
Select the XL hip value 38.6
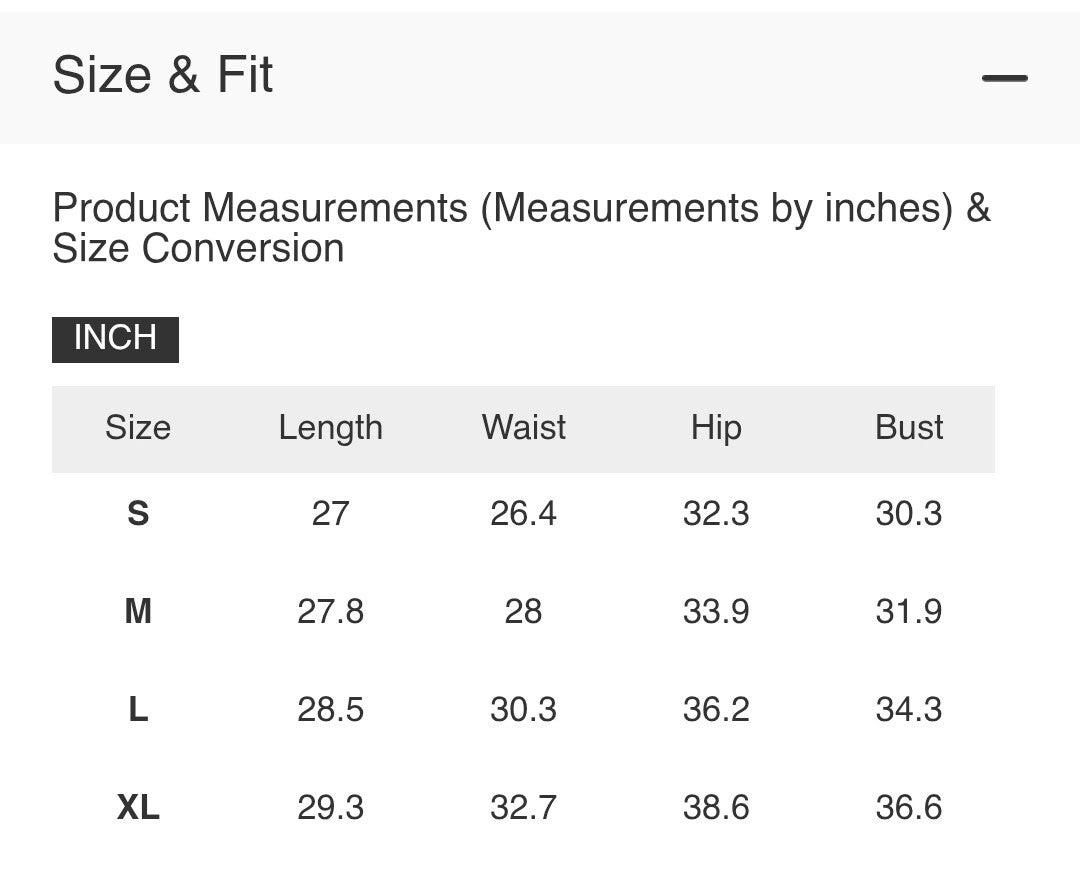(716, 807)
